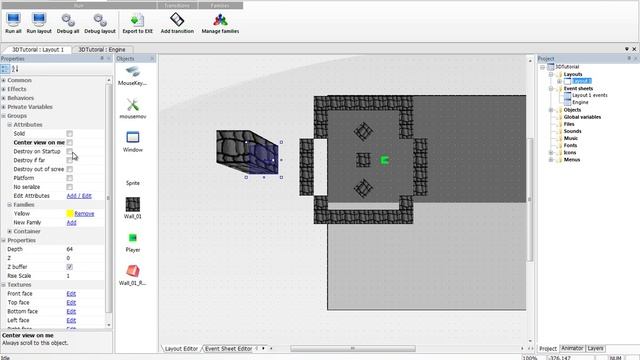Viewport: 640px width, 360px height.
Task: Expand the Effects property group
Action: pyautogui.click(x=4, y=89)
